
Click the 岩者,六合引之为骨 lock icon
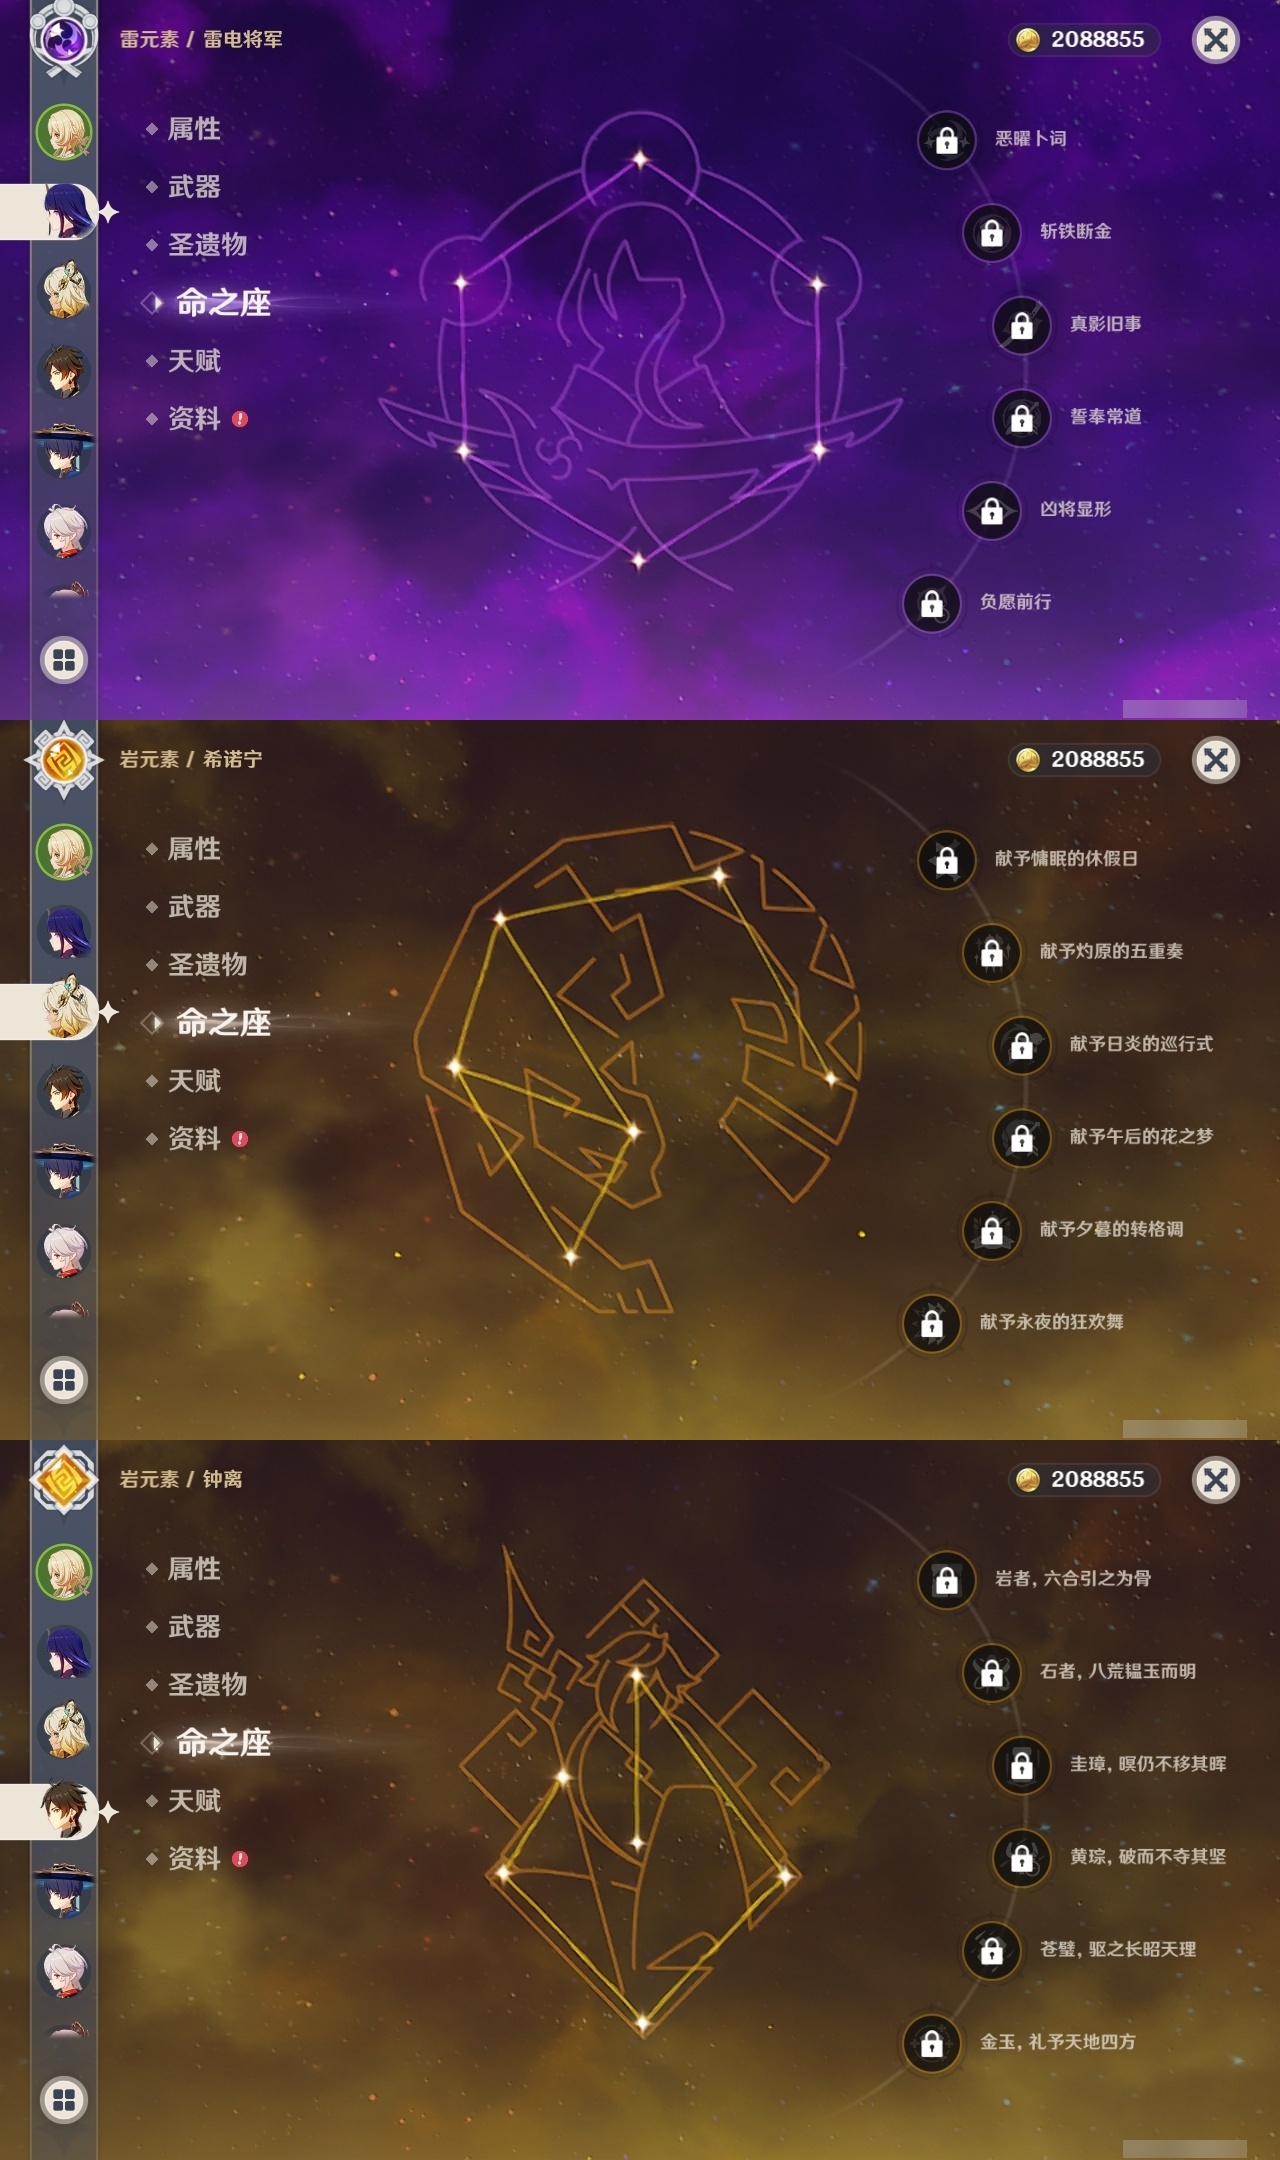click(946, 1579)
